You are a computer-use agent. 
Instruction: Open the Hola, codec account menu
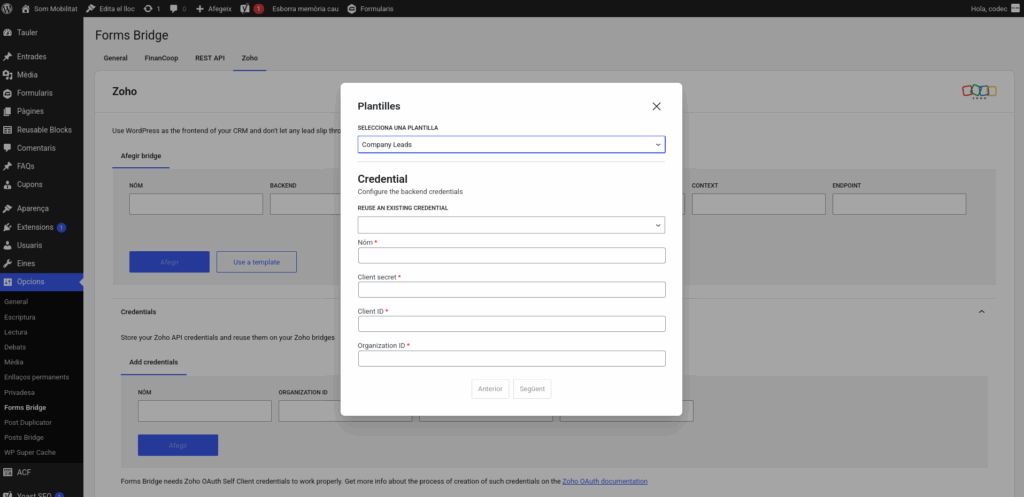[993, 9]
